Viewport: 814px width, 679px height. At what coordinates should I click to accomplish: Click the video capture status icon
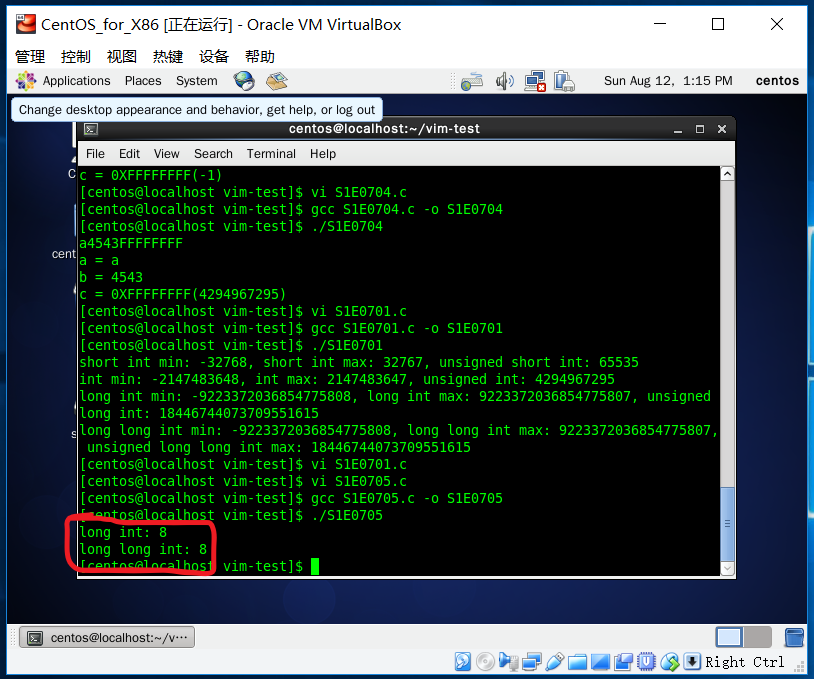tap(623, 662)
